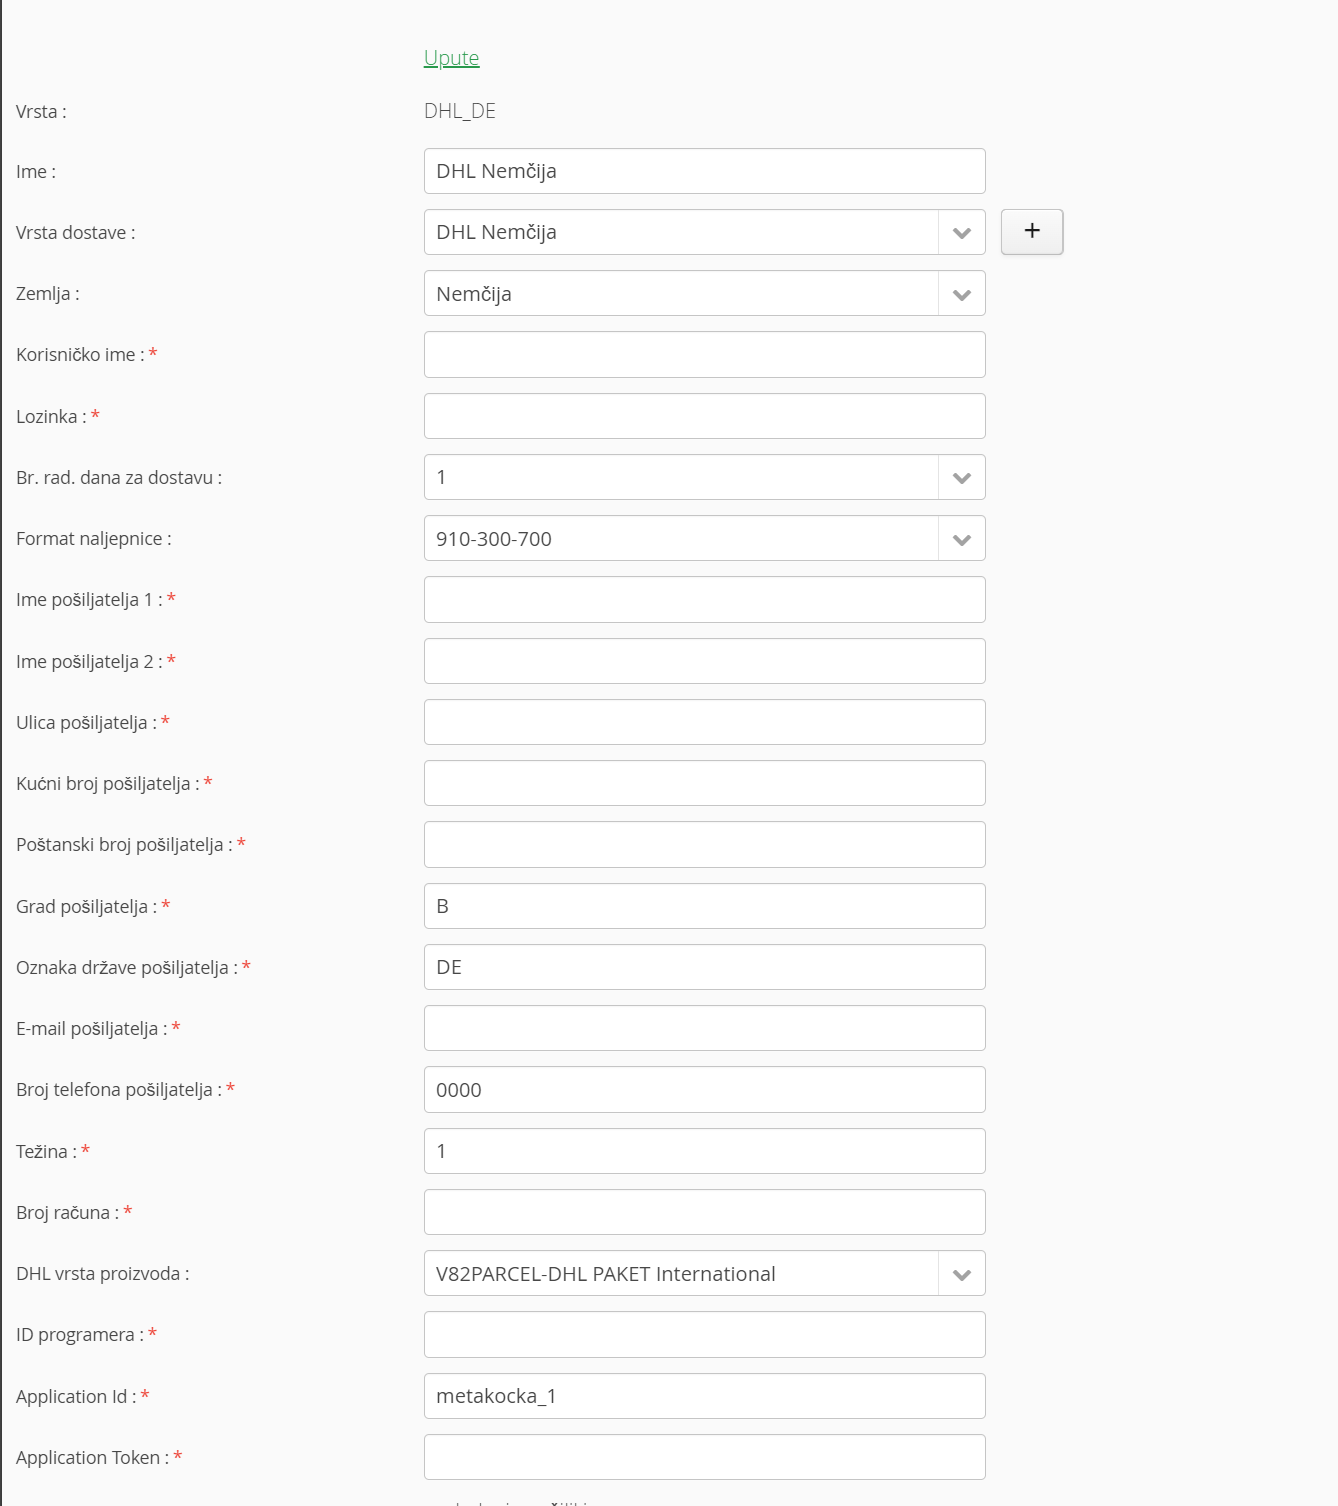The height and width of the screenshot is (1506, 1338).
Task: Focus the Lozinka password field
Action: pyautogui.click(x=705, y=416)
